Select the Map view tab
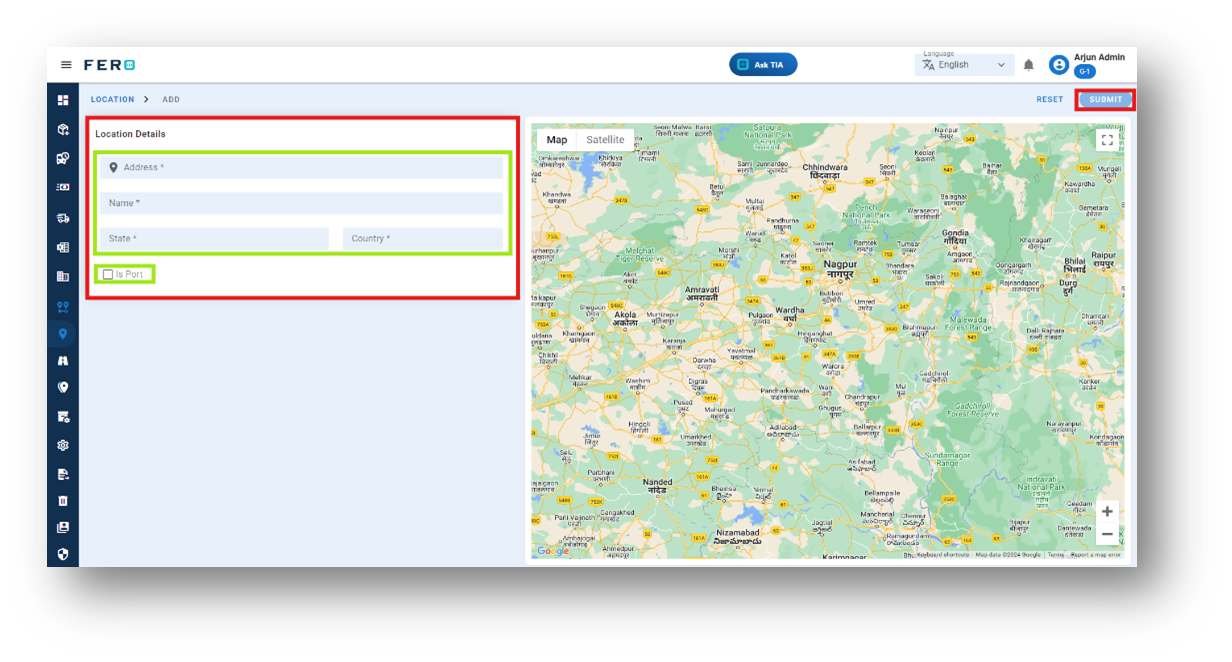This screenshot has width=1232, height=662. coord(557,140)
